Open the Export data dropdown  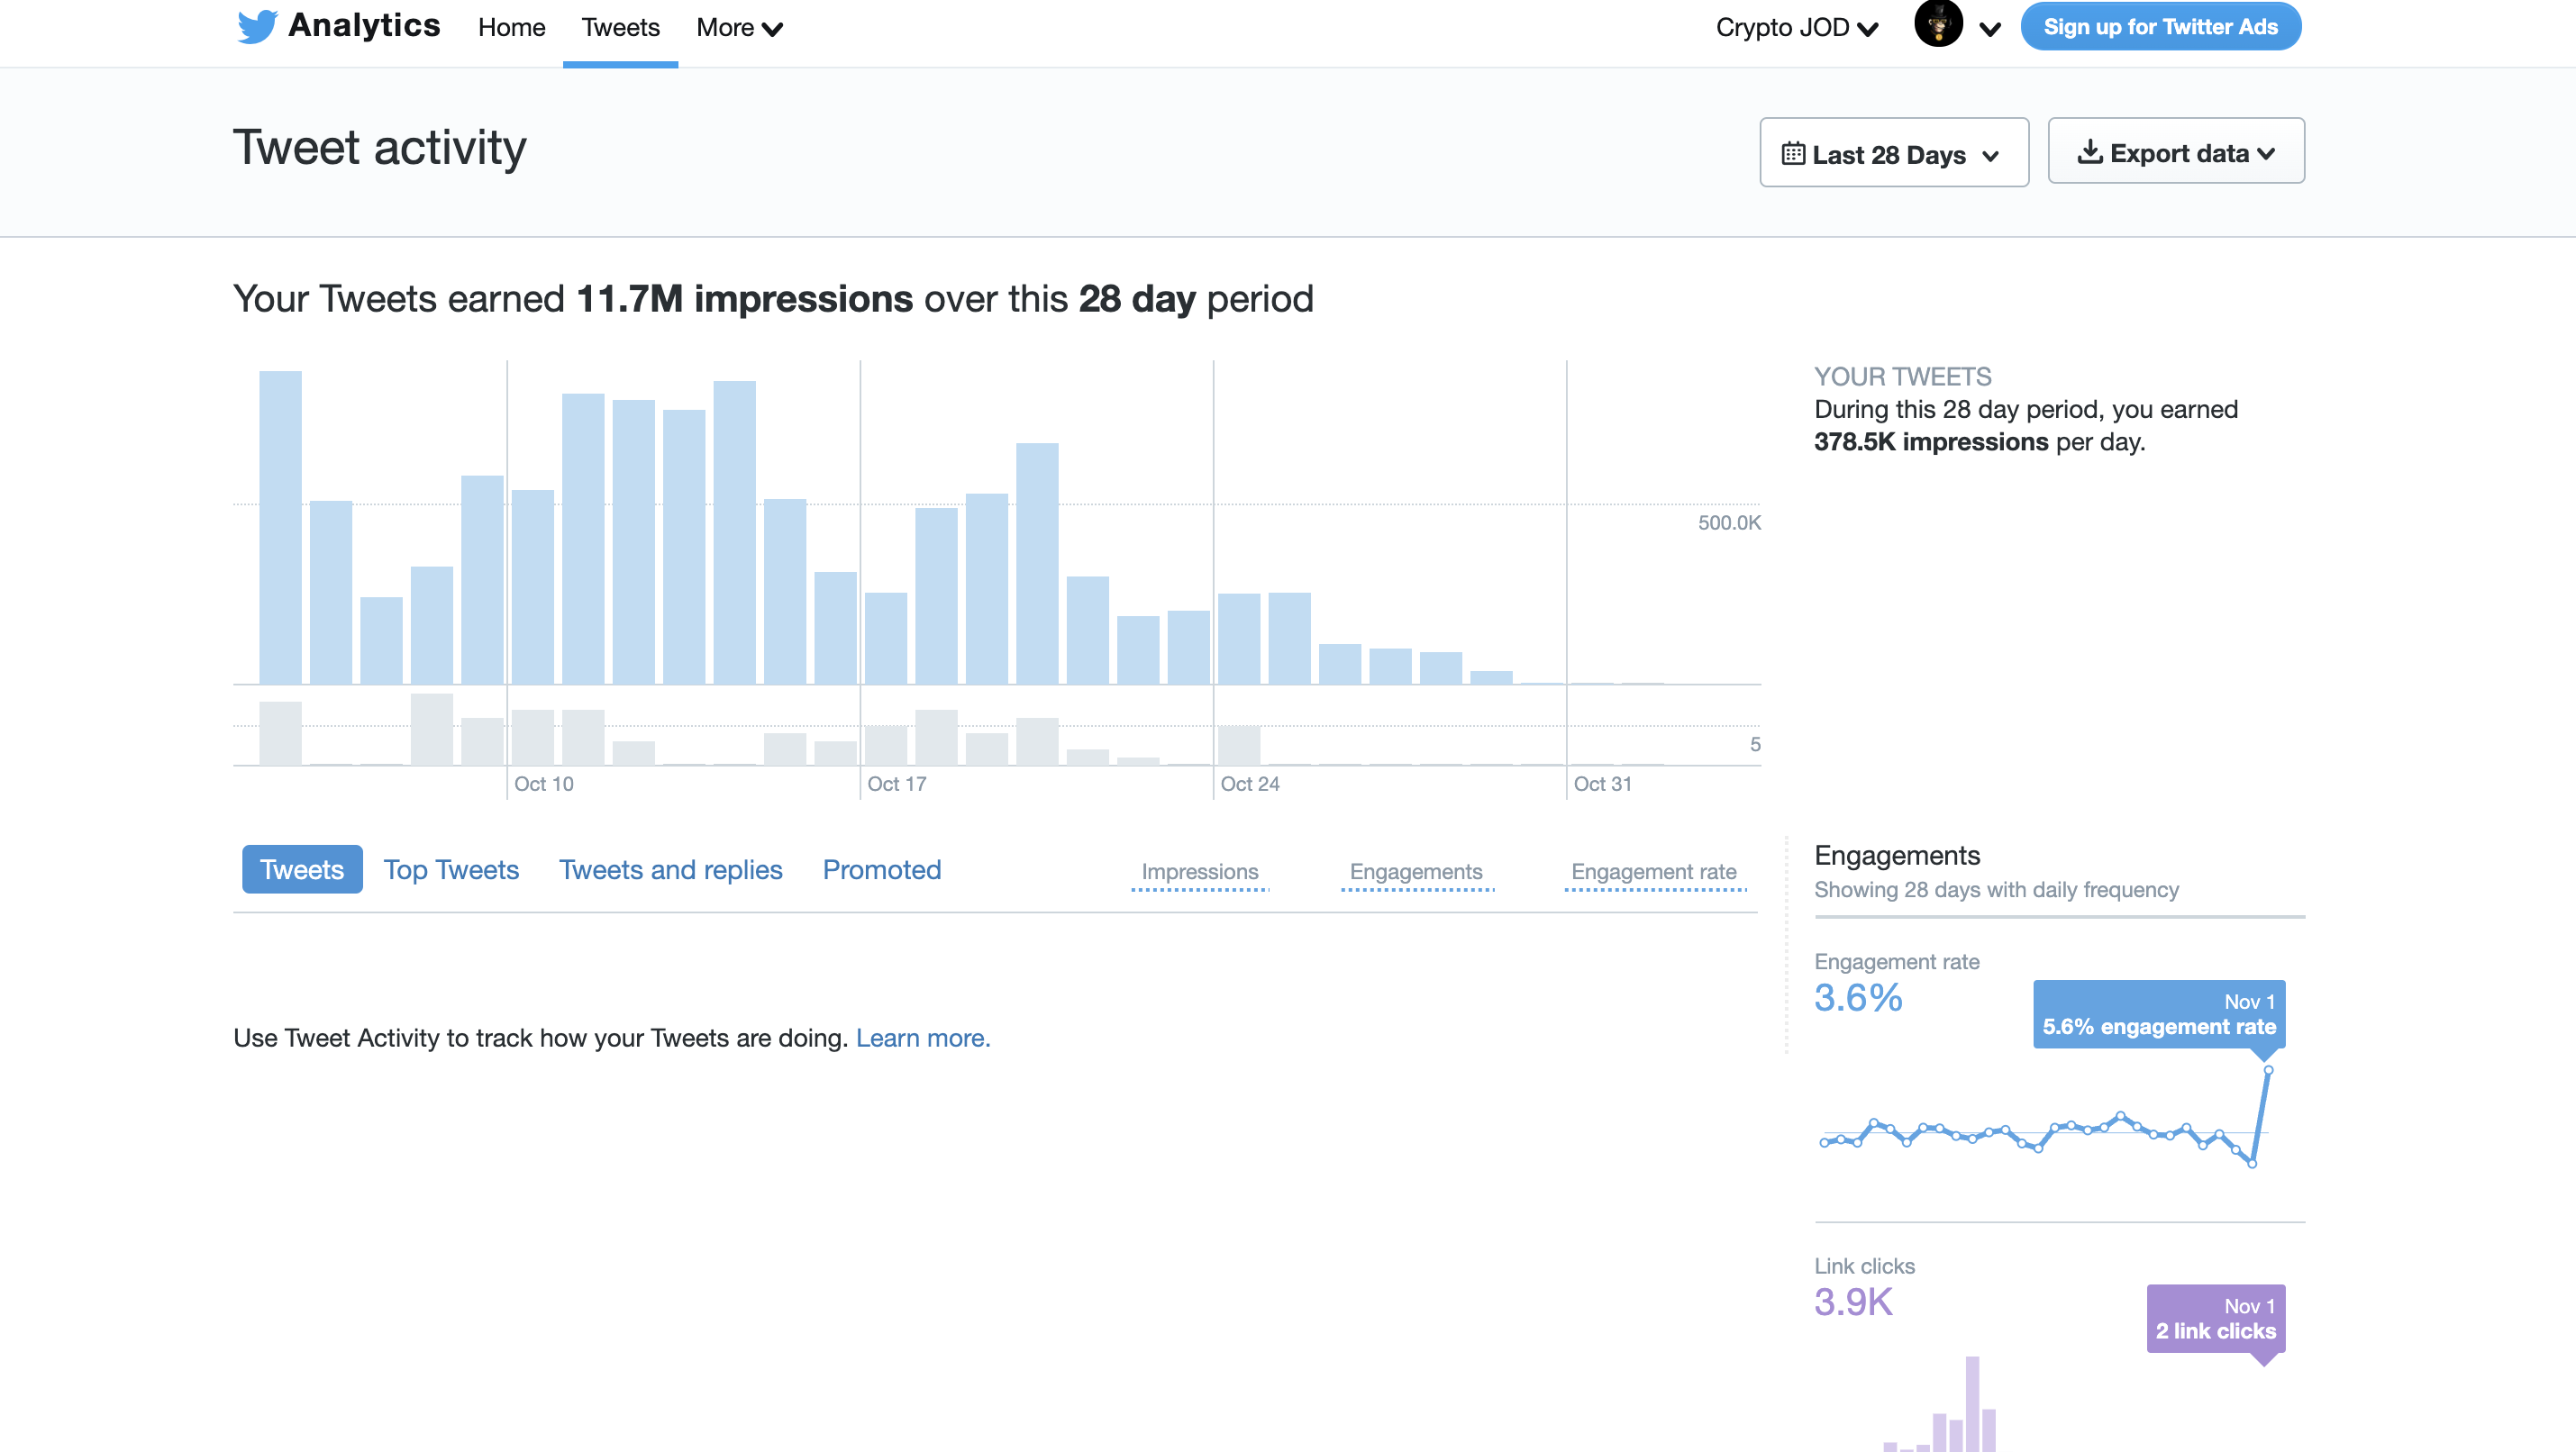tap(2176, 151)
